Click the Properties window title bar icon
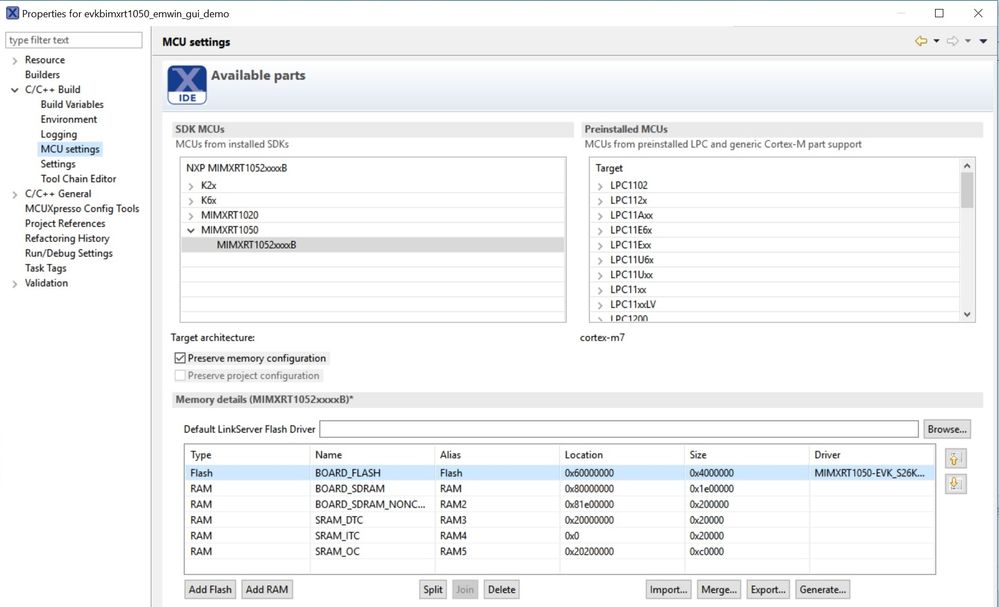Screen dimensions: 999x607 [12, 13]
